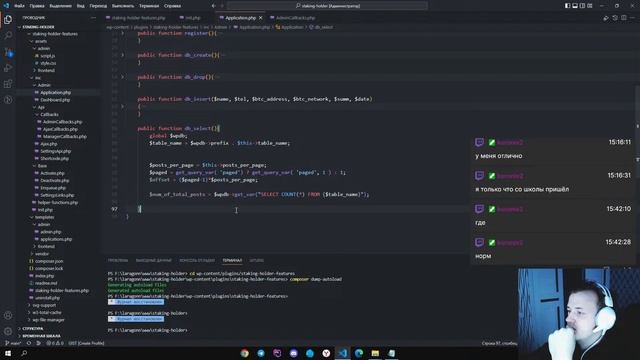Open style.css in the explorer
Viewport: 640px width, 360px height.
point(48,63)
